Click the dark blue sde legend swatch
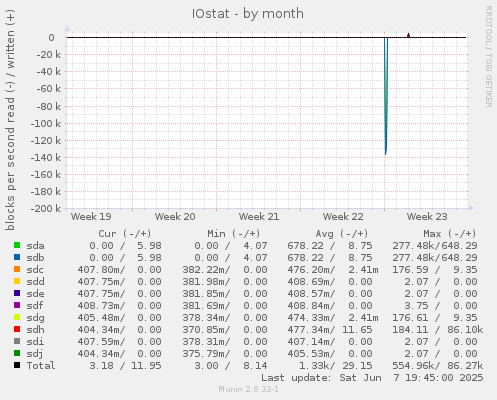 click(x=17, y=293)
